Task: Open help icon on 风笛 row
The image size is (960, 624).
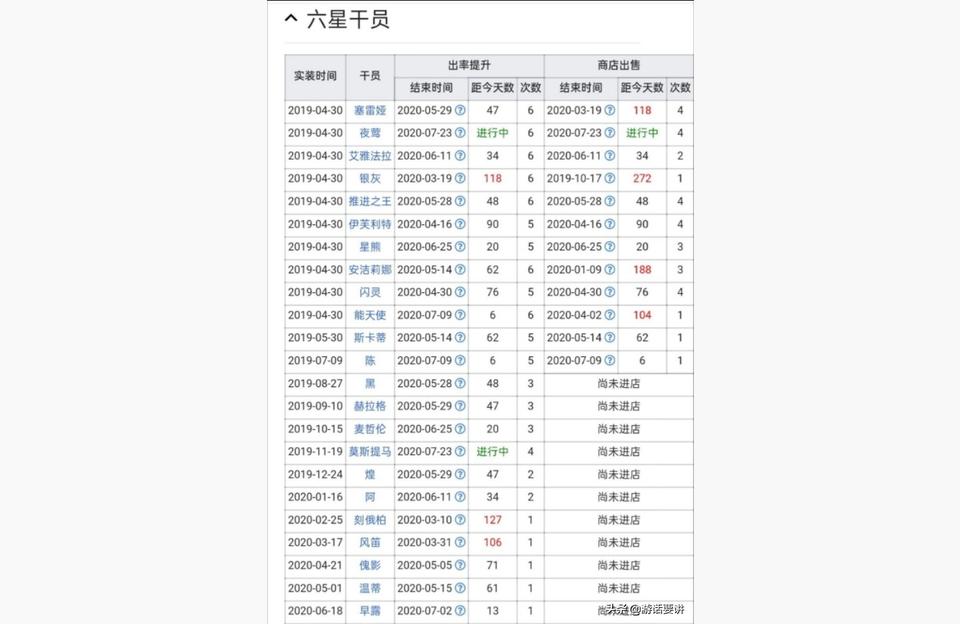Action: click(x=460, y=543)
